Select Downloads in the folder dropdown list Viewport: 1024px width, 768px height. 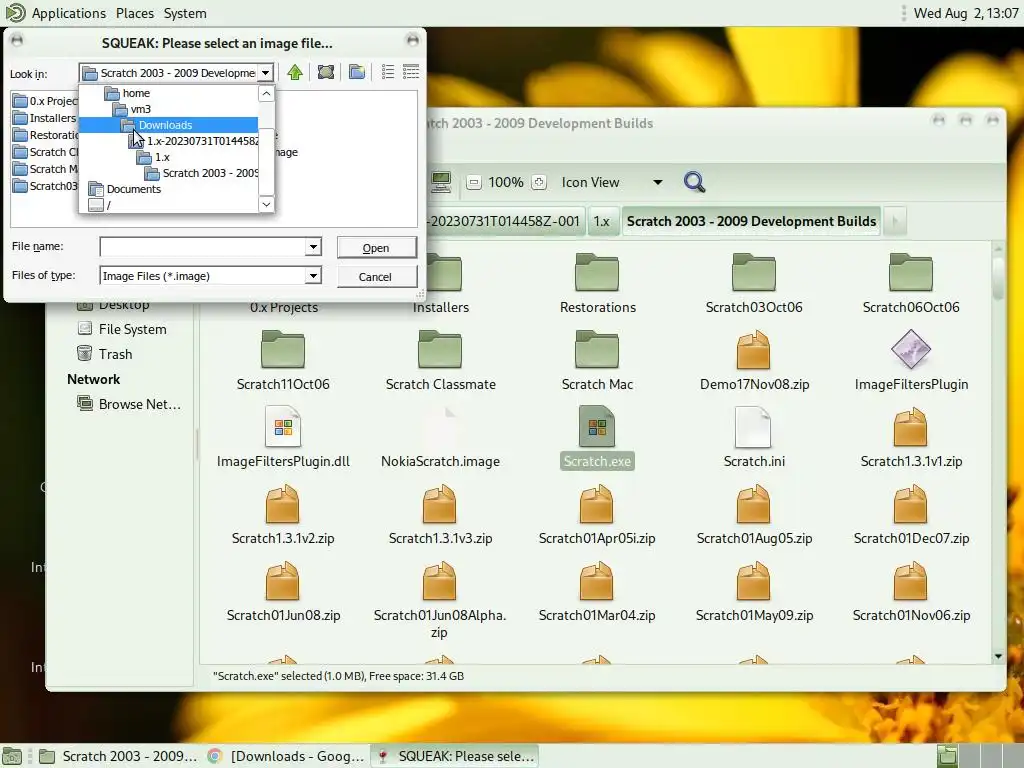(168, 125)
